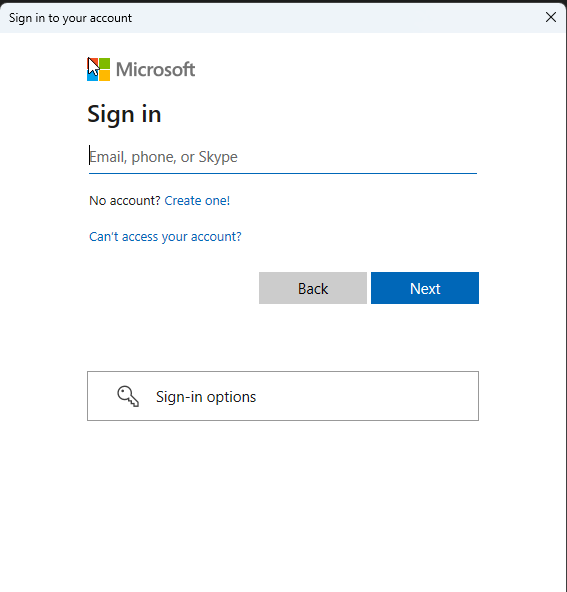Open the Sign-in options box
Image resolution: width=567 pixels, height=592 pixels.
click(283, 396)
